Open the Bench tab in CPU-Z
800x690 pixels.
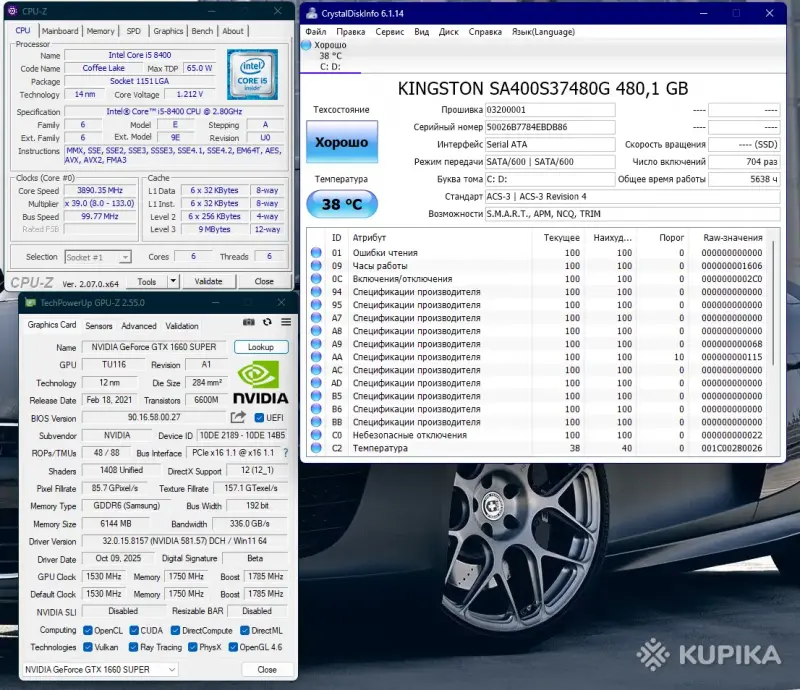pyautogui.click(x=202, y=31)
